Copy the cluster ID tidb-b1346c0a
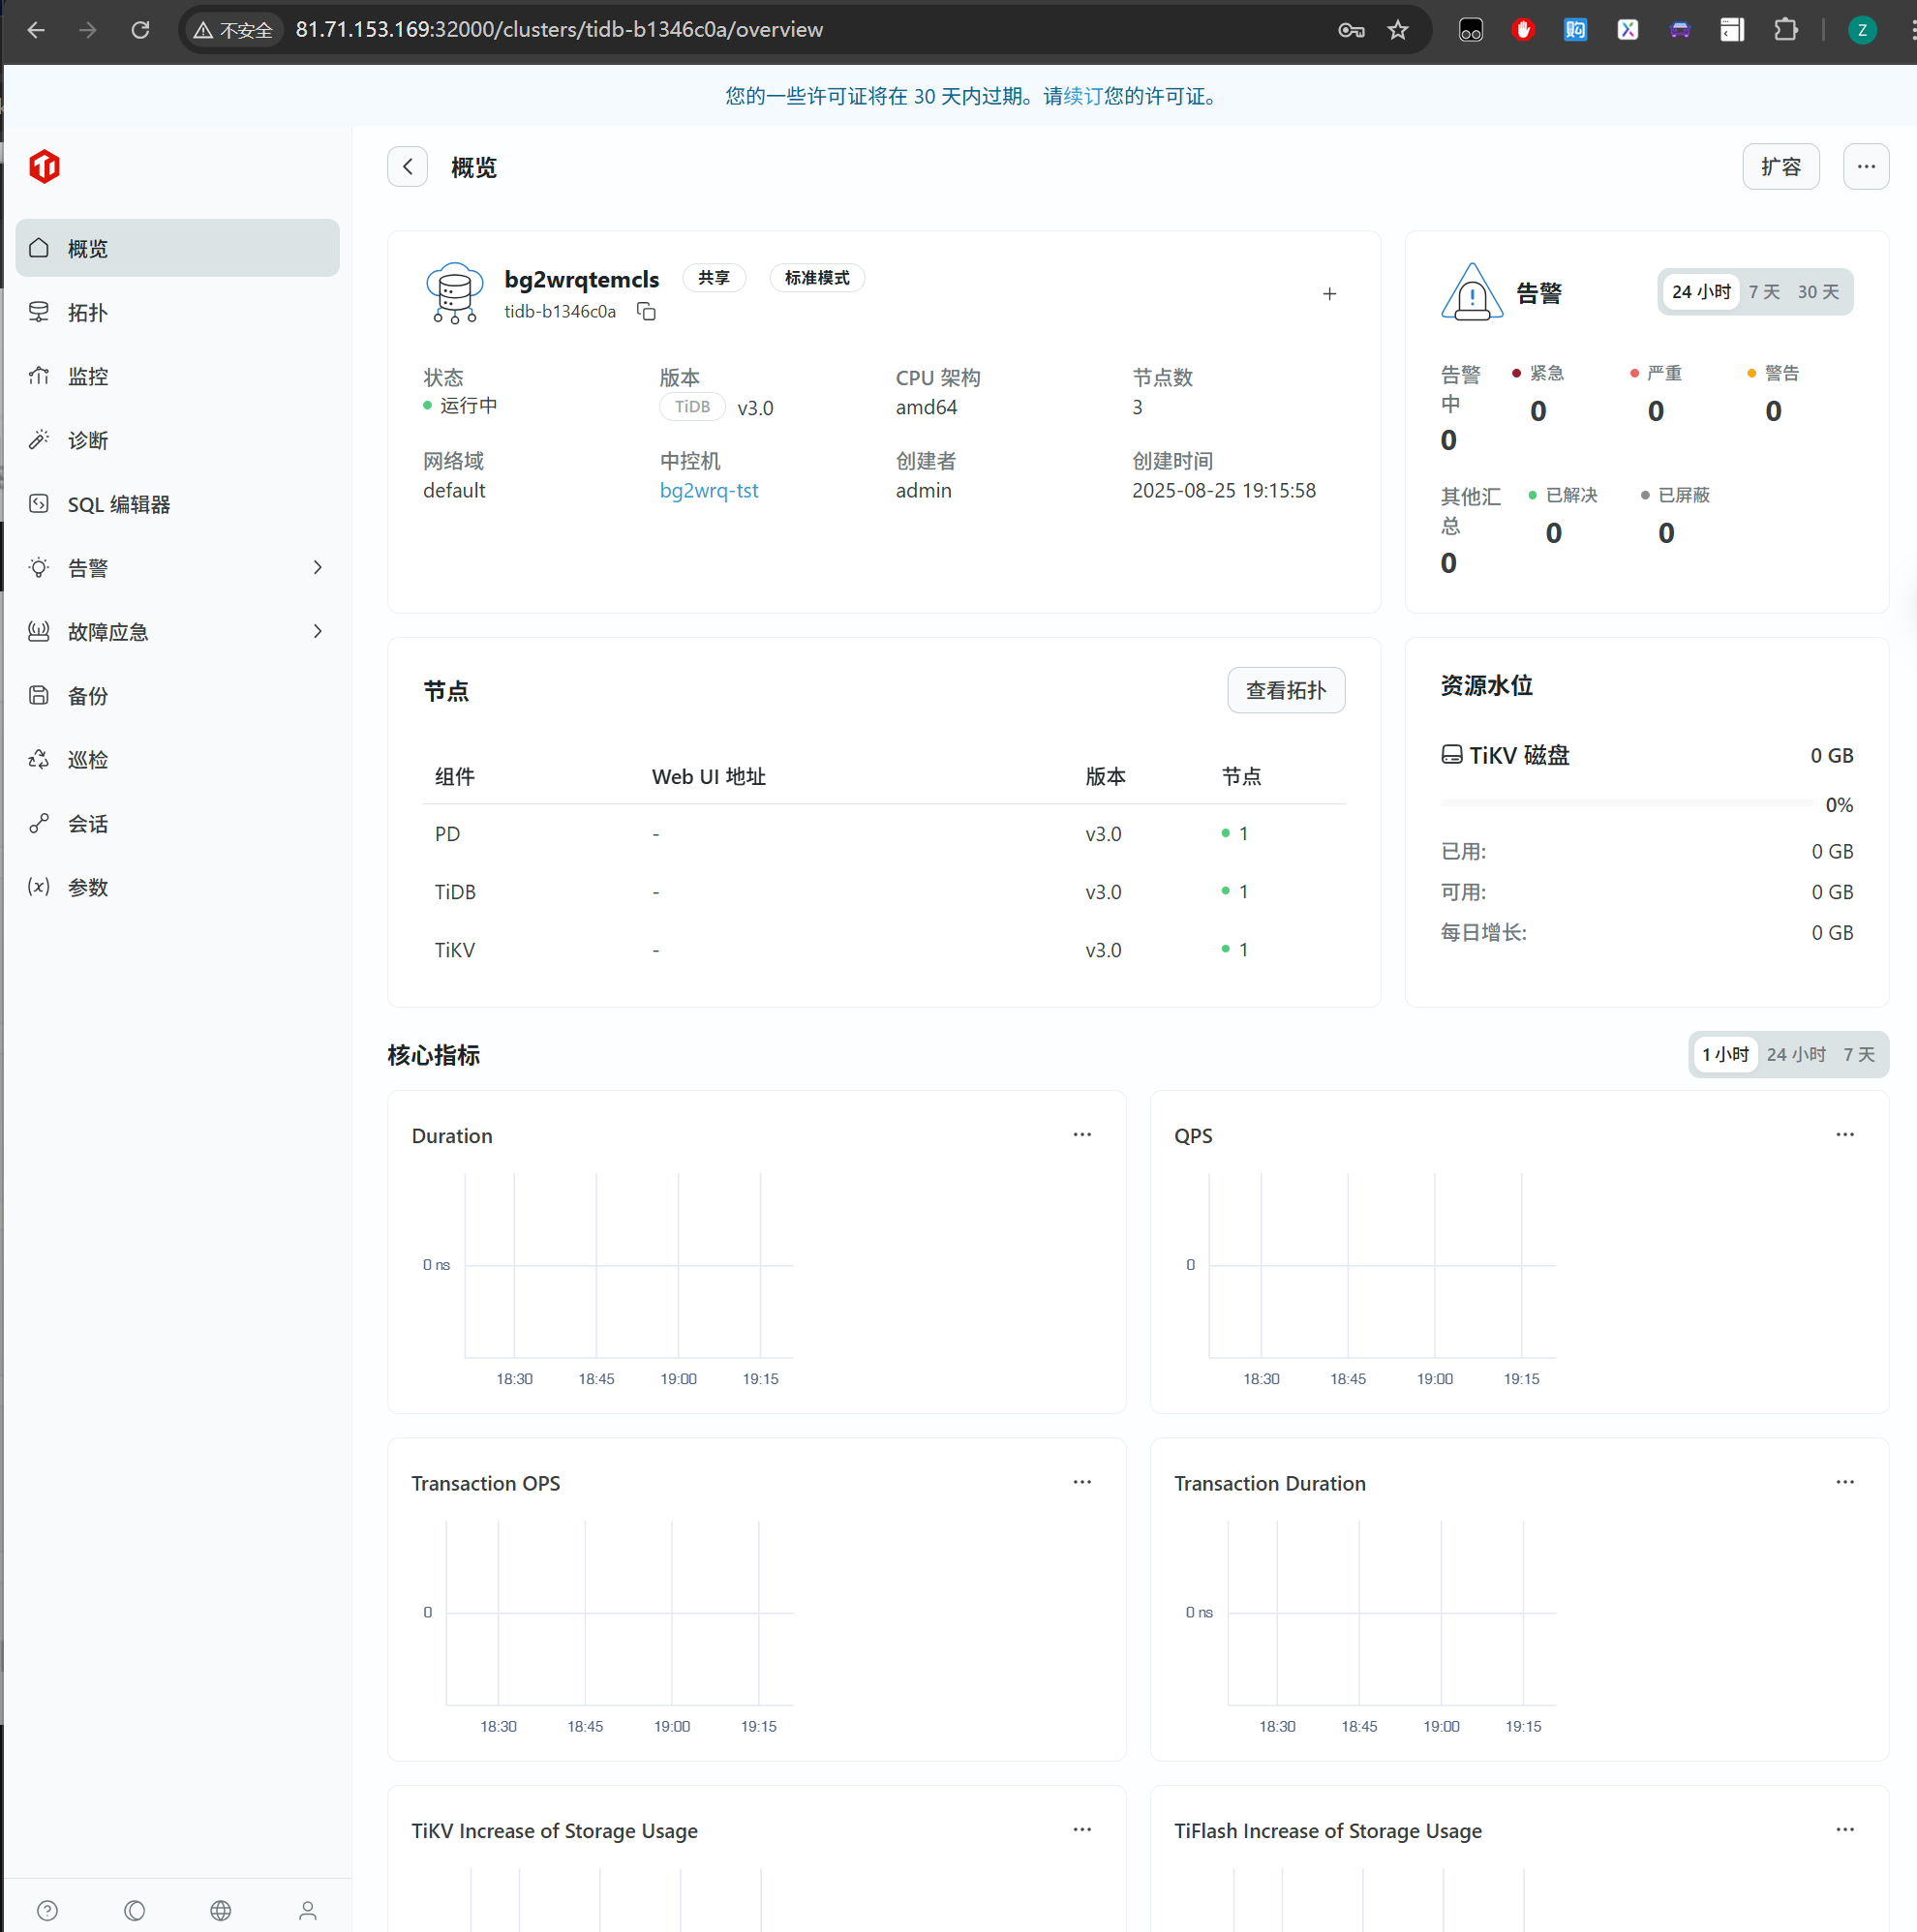This screenshot has width=1917, height=1932. [x=646, y=312]
